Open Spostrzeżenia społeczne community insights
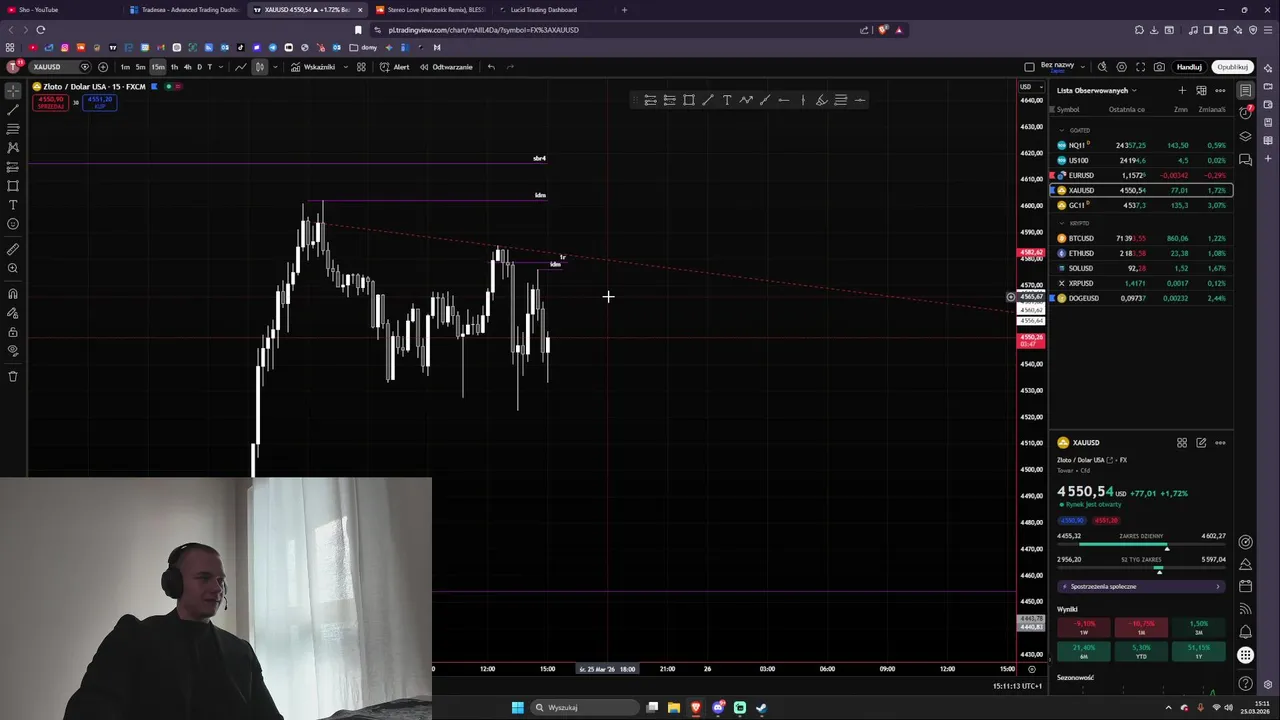 (x=1141, y=586)
